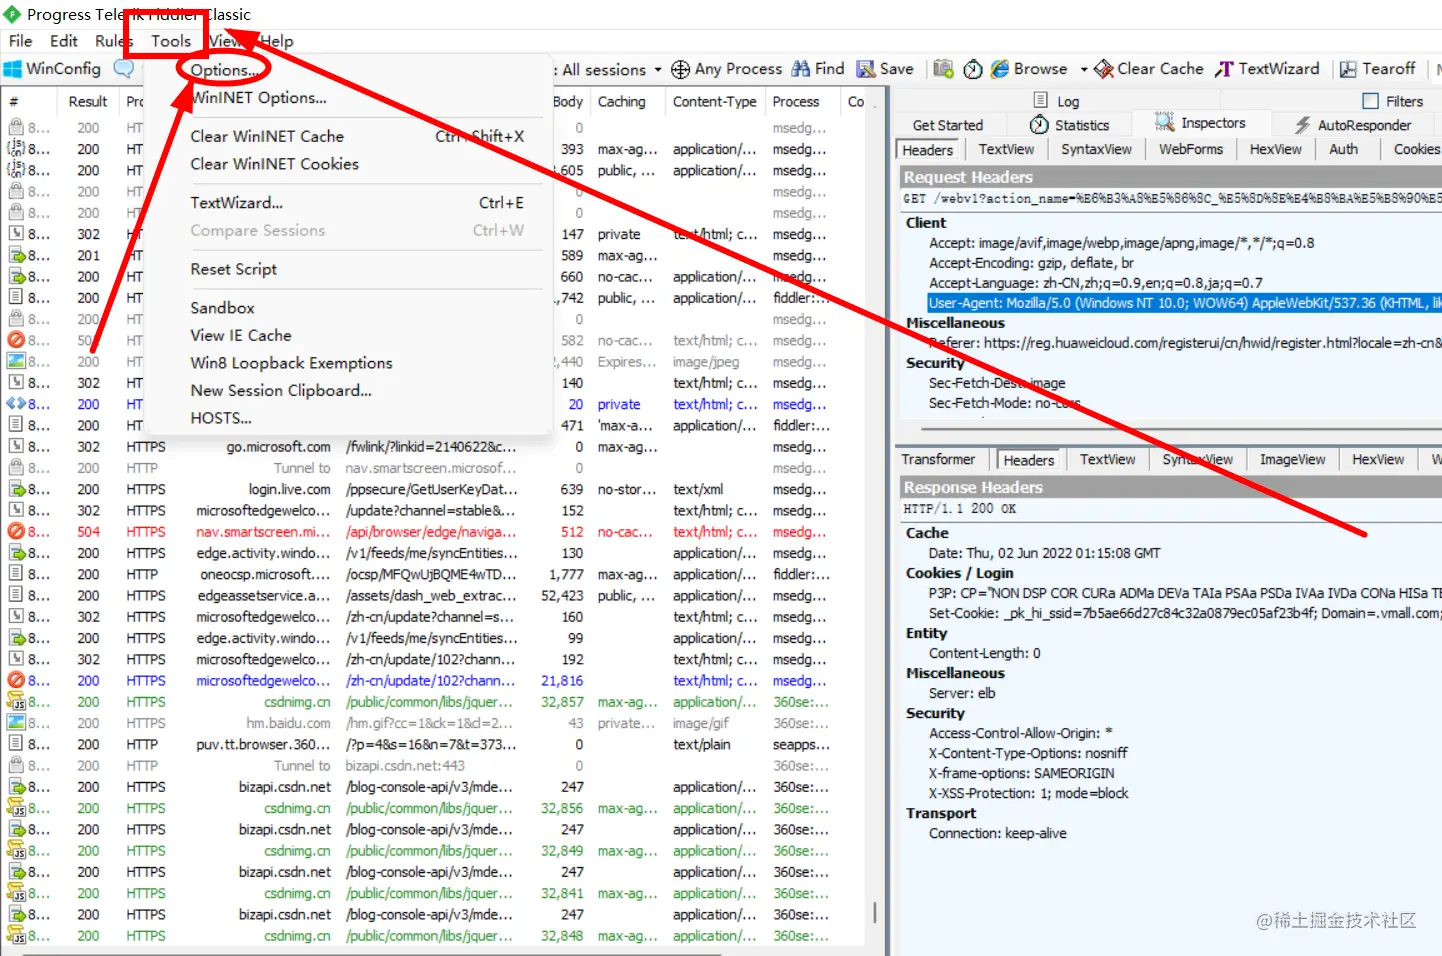Click the AutoResponder lightning bolt icon
1442x956 pixels.
point(1302,125)
